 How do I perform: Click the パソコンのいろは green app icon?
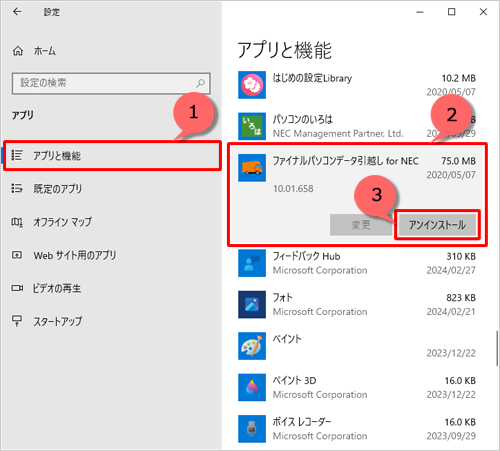click(252, 126)
